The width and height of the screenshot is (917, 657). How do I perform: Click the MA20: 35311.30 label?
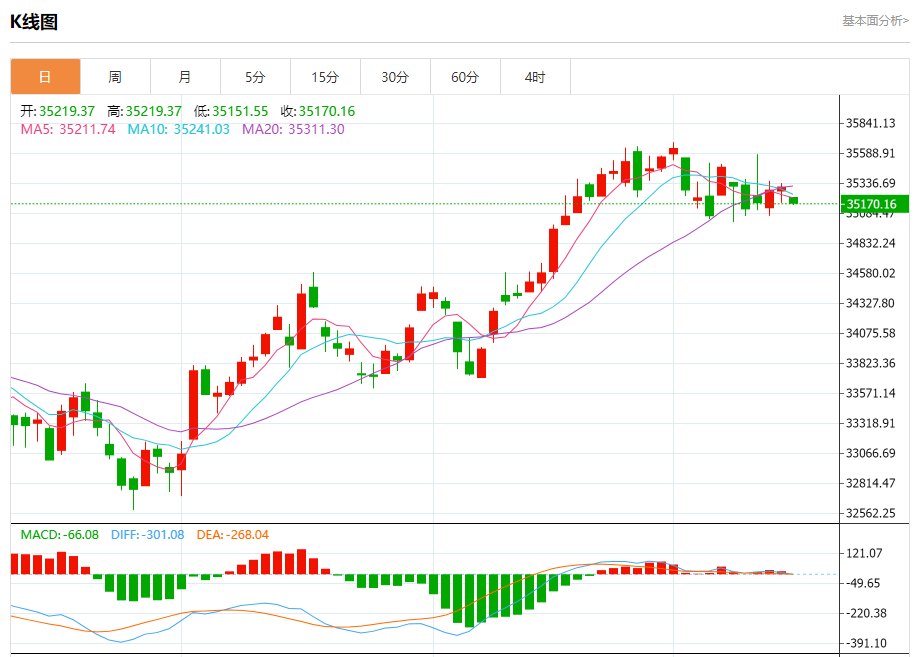click(293, 129)
